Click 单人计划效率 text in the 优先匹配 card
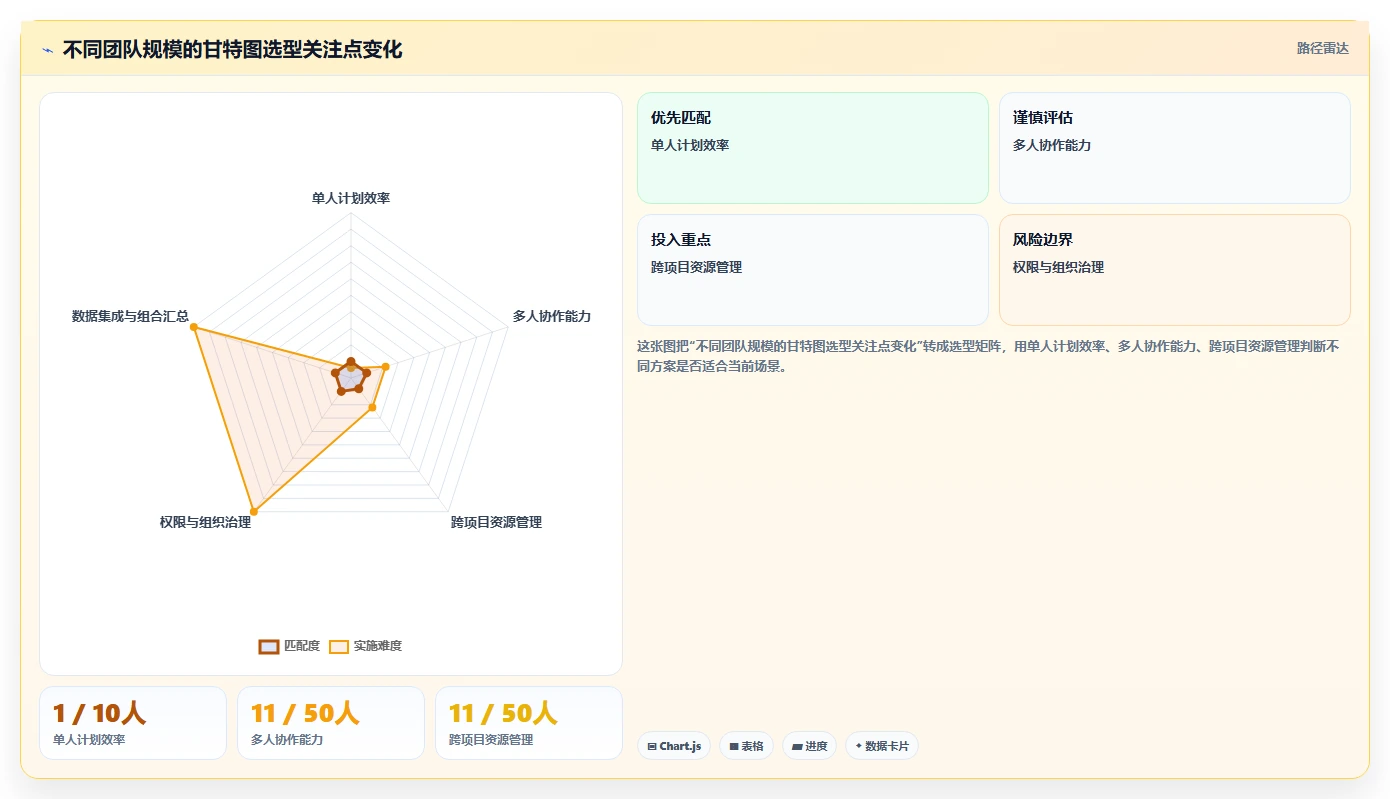 tap(690, 145)
